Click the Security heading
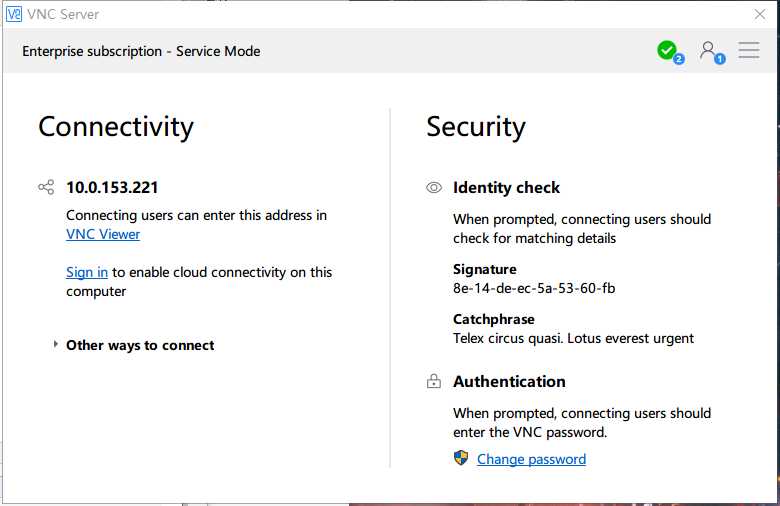 tap(476, 127)
